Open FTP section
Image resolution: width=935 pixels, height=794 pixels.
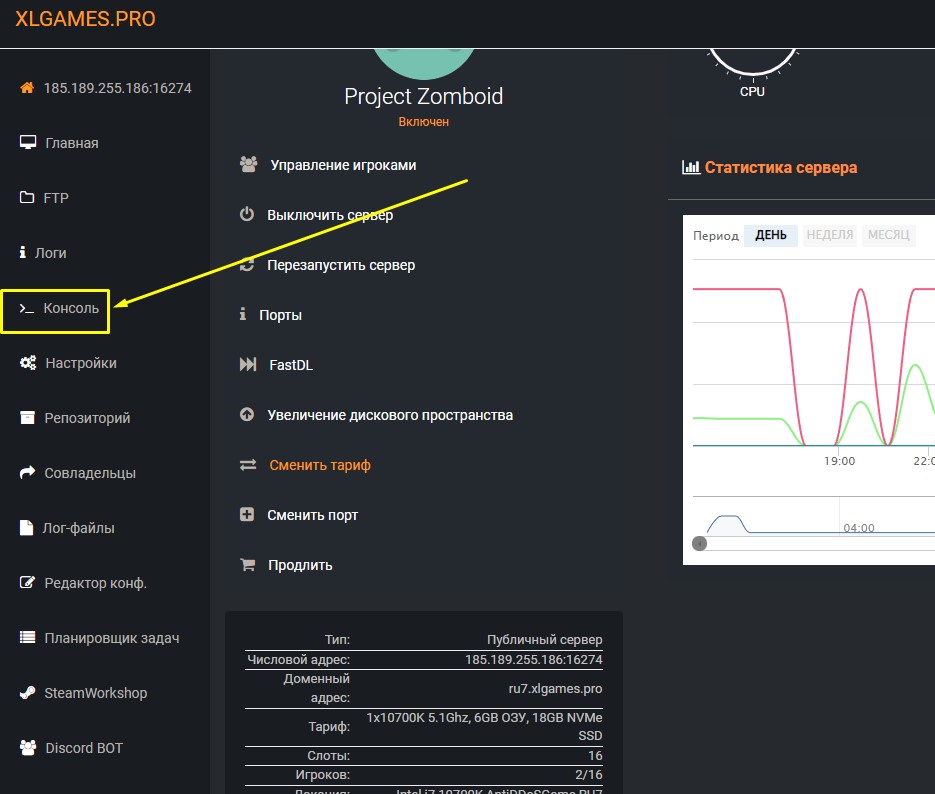click(56, 198)
